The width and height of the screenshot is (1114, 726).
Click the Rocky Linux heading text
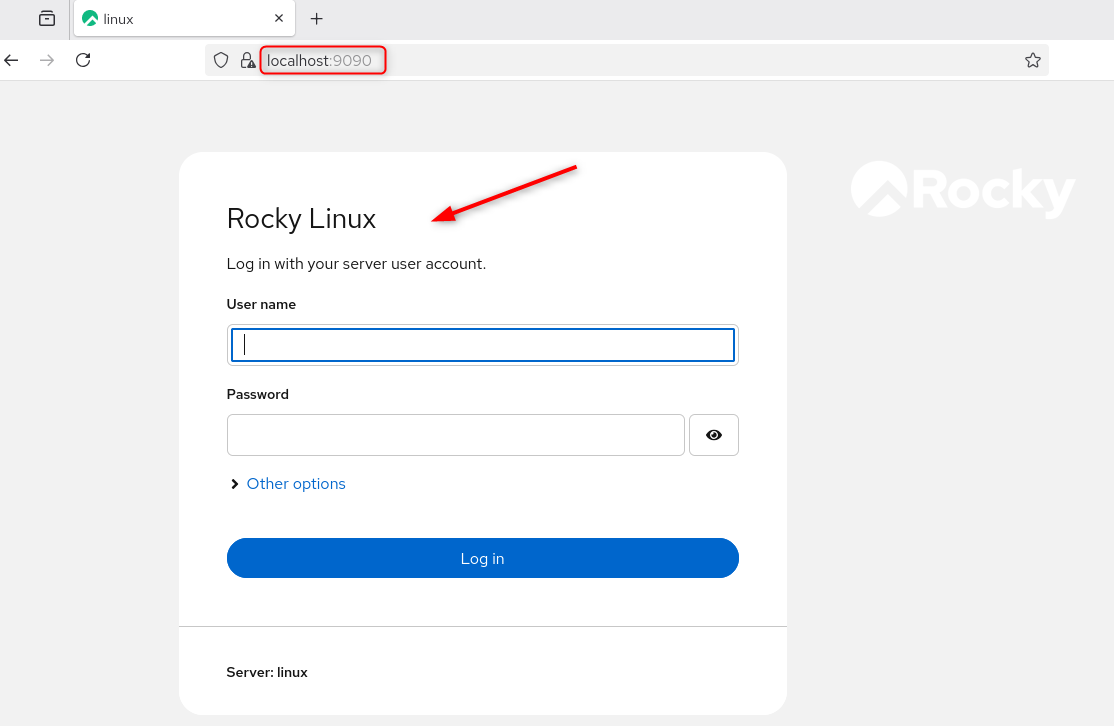(x=301, y=219)
